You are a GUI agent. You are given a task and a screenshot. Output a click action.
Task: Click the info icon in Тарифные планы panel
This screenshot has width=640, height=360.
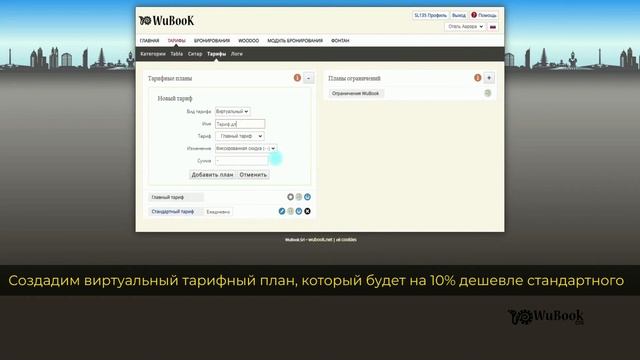pyautogui.click(x=297, y=78)
